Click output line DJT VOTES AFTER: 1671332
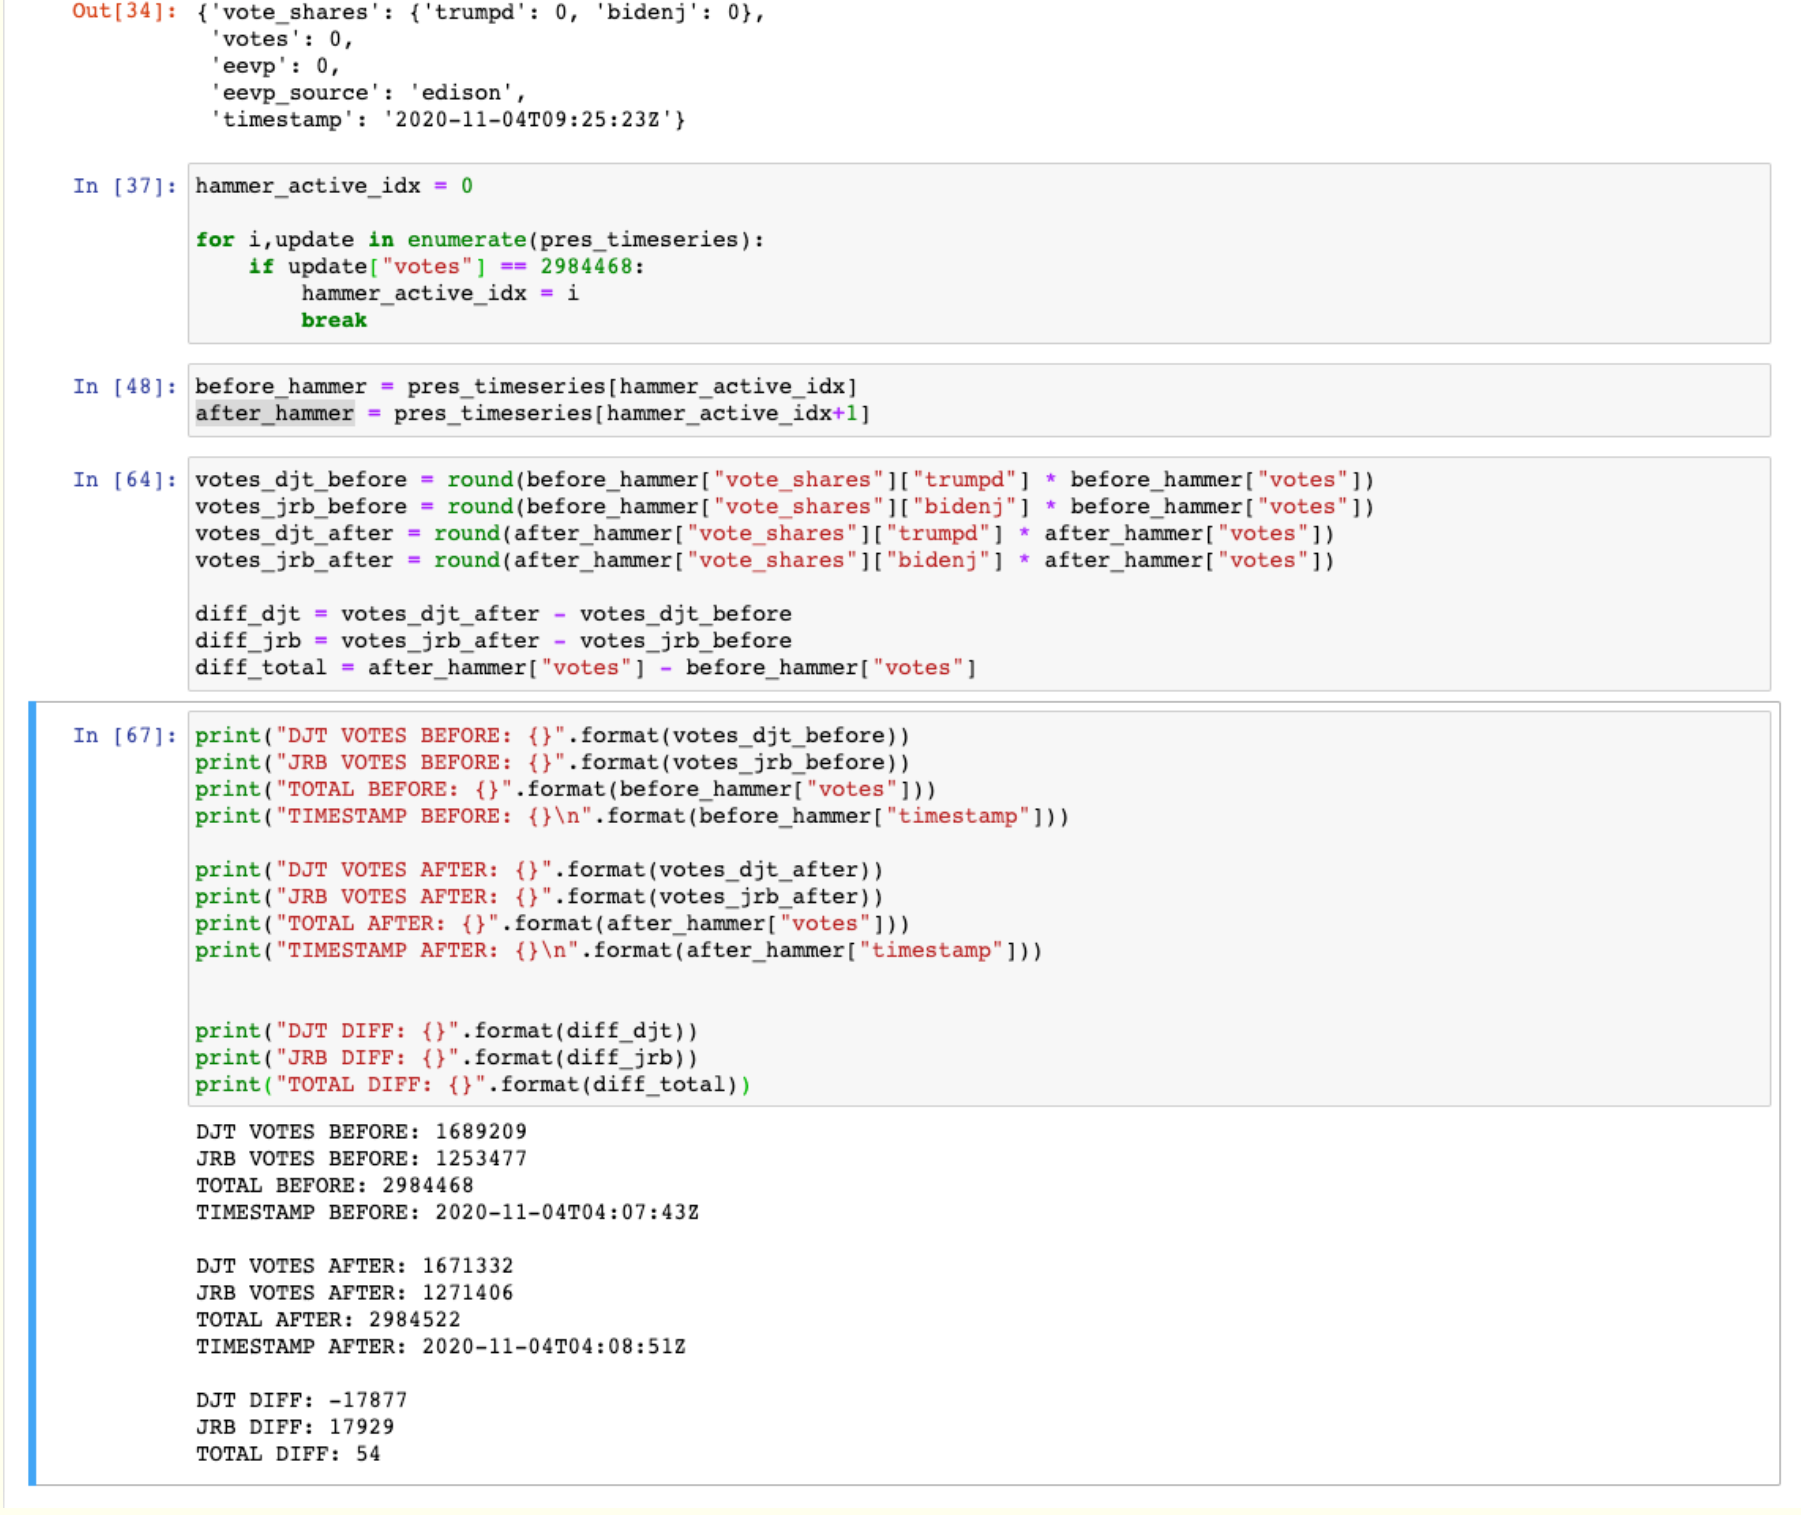Screen dimensions: 1801x1515 (354, 1266)
